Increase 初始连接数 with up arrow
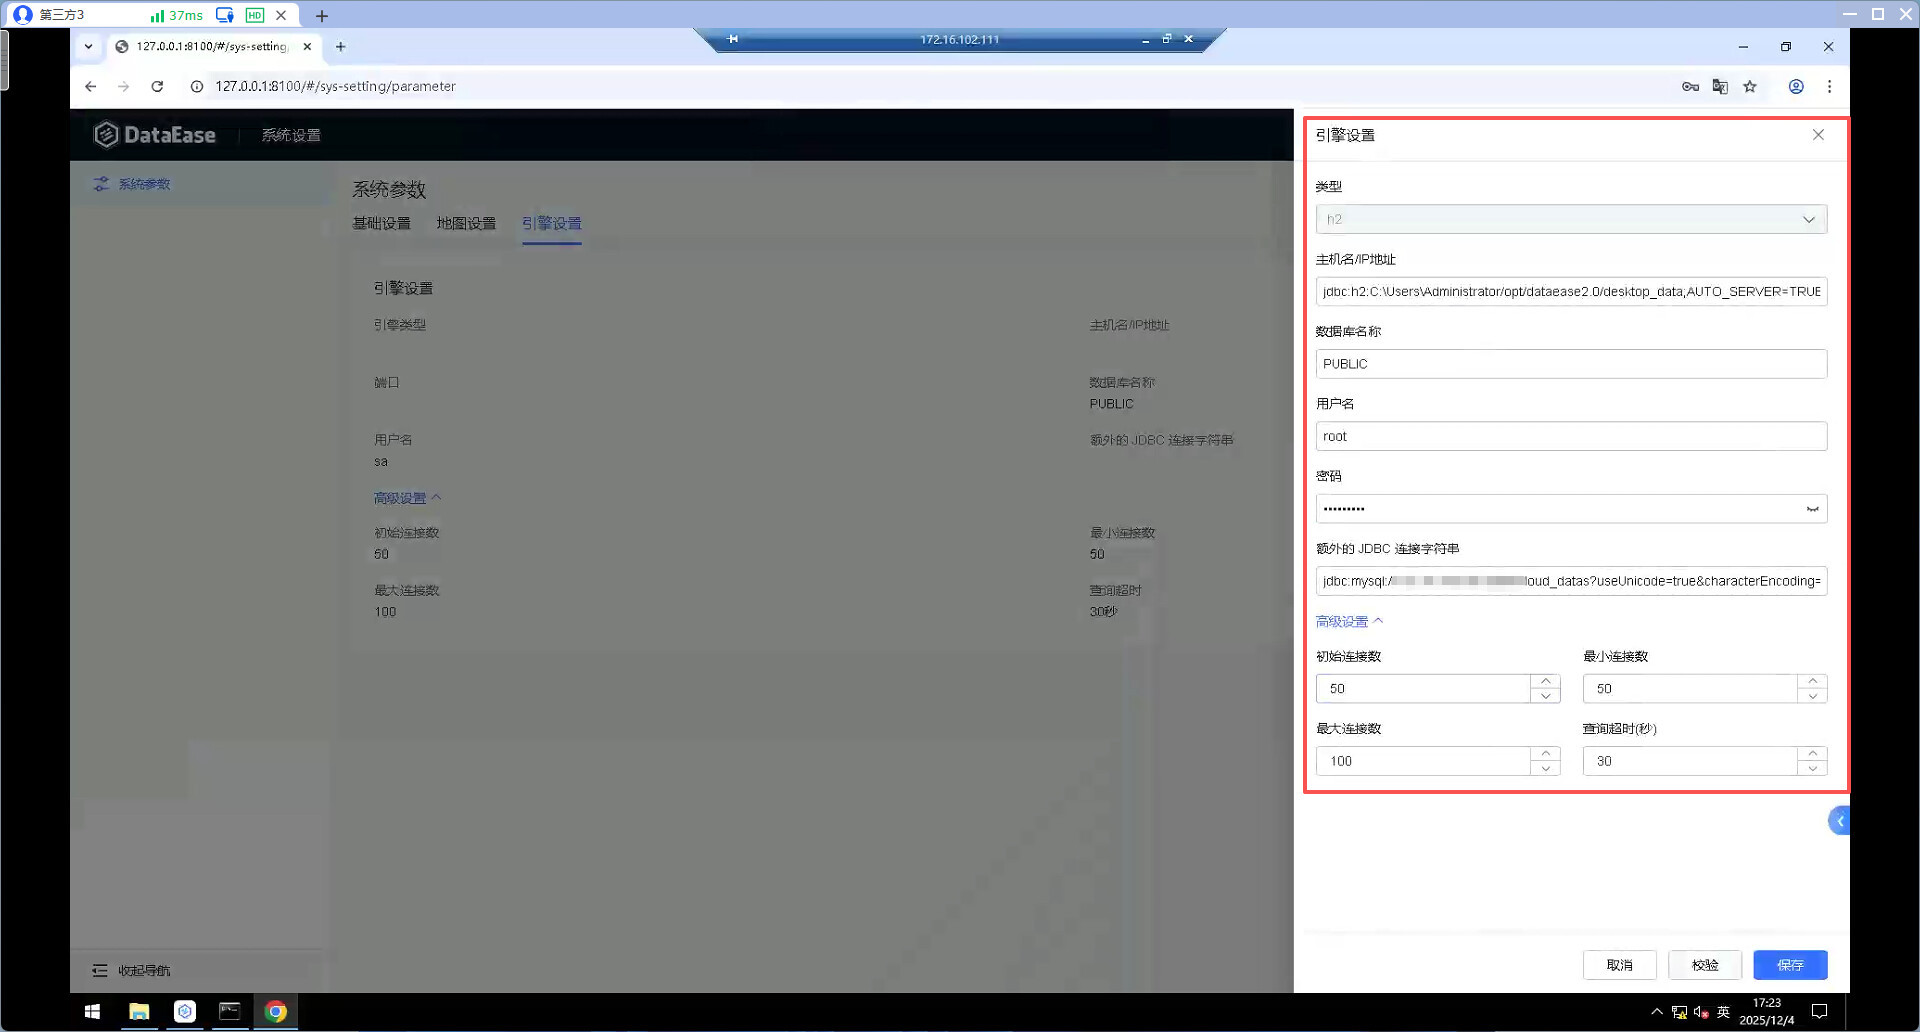 (x=1545, y=681)
